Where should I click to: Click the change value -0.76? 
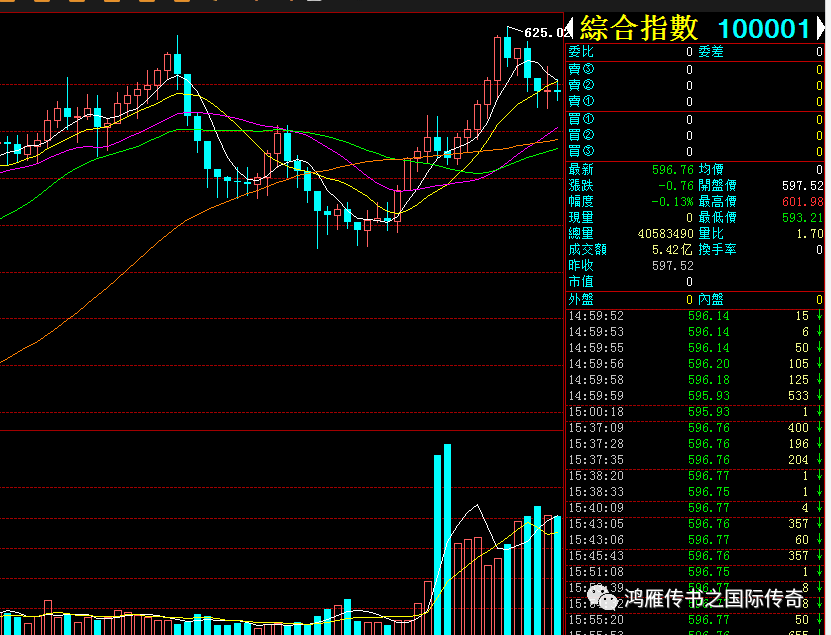coord(676,186)
